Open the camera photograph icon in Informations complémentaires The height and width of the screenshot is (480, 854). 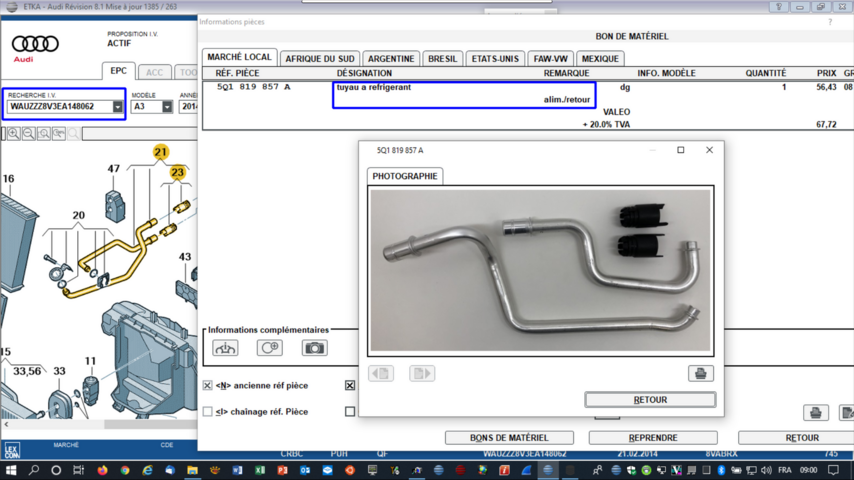tap(314, 348)
